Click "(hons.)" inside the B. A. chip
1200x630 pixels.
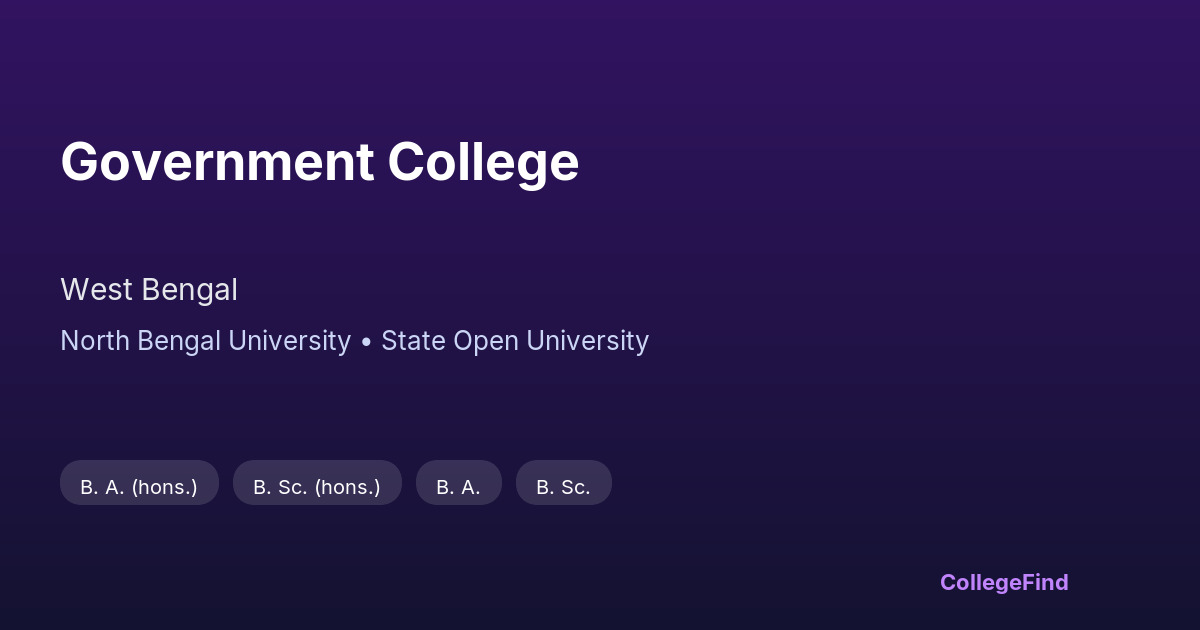pyautogui.click(x=164, y=487)
